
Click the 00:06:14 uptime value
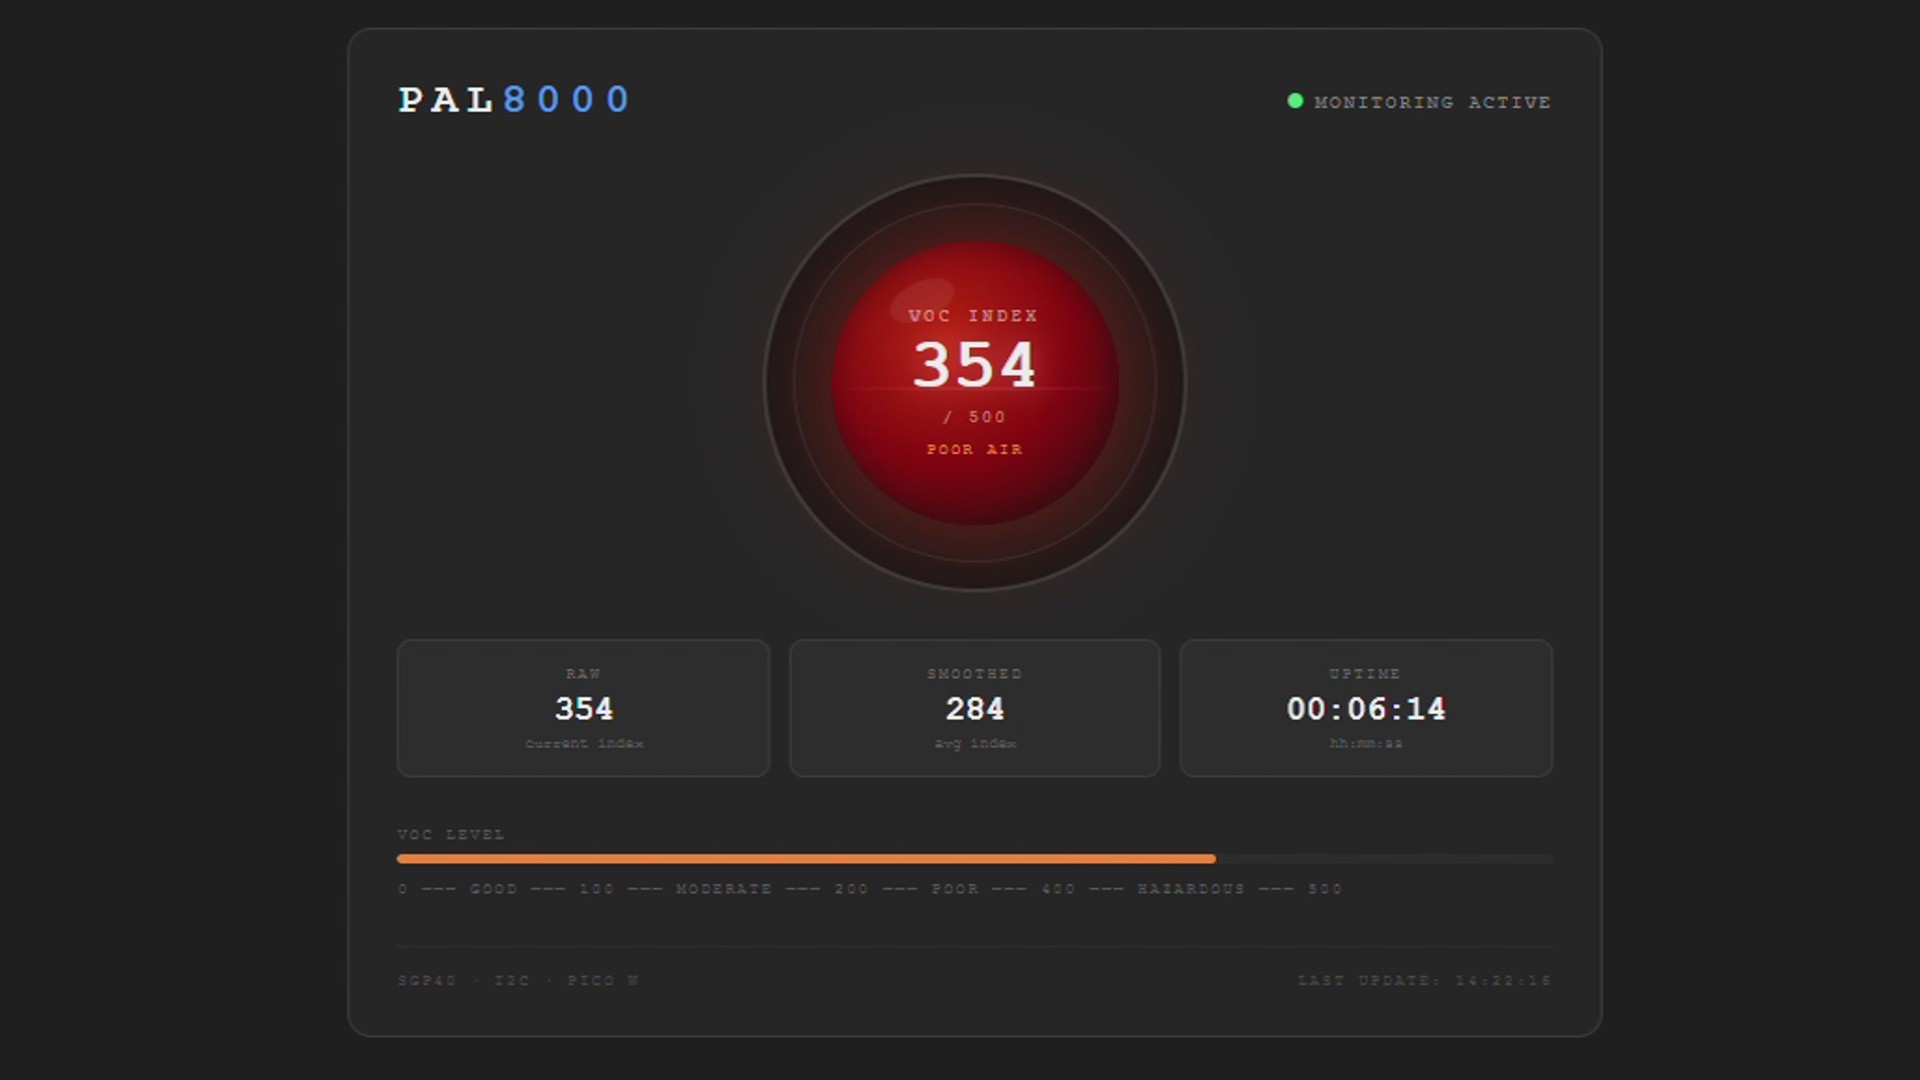1365,709
